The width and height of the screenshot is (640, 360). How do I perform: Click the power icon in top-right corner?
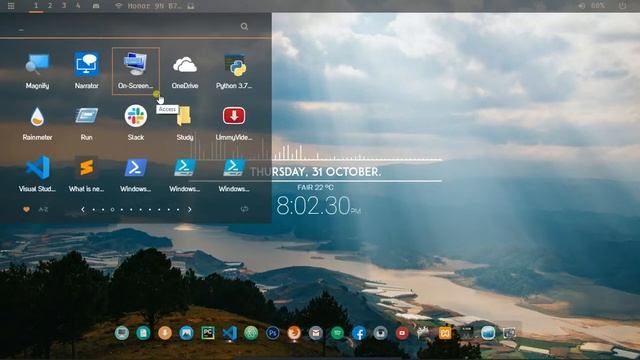622,6
